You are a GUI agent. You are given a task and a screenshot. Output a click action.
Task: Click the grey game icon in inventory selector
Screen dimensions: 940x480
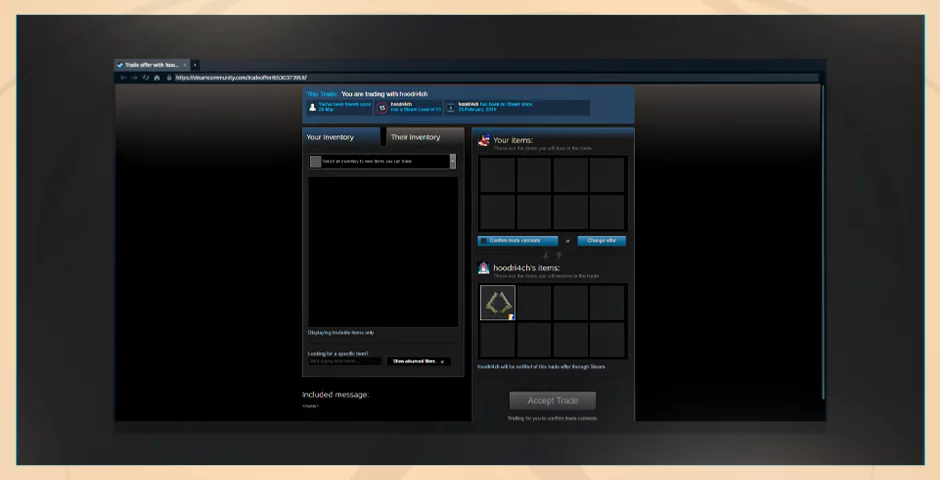tap(315, 161)
